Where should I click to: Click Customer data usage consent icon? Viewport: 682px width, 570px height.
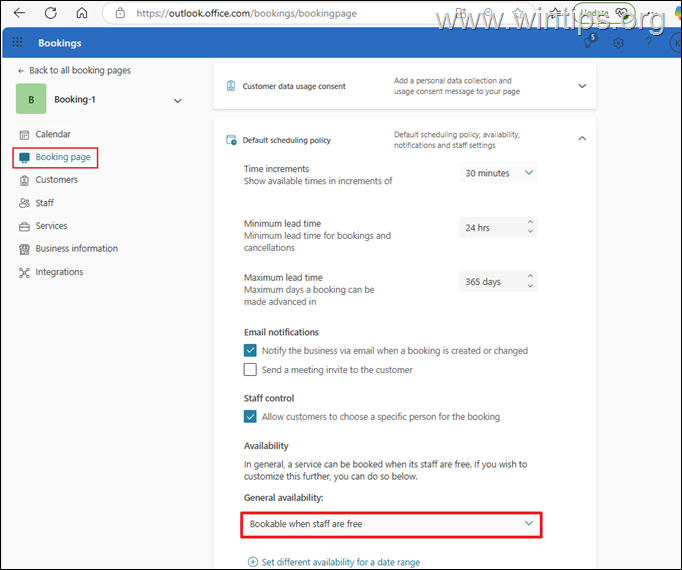pos(231,86)
